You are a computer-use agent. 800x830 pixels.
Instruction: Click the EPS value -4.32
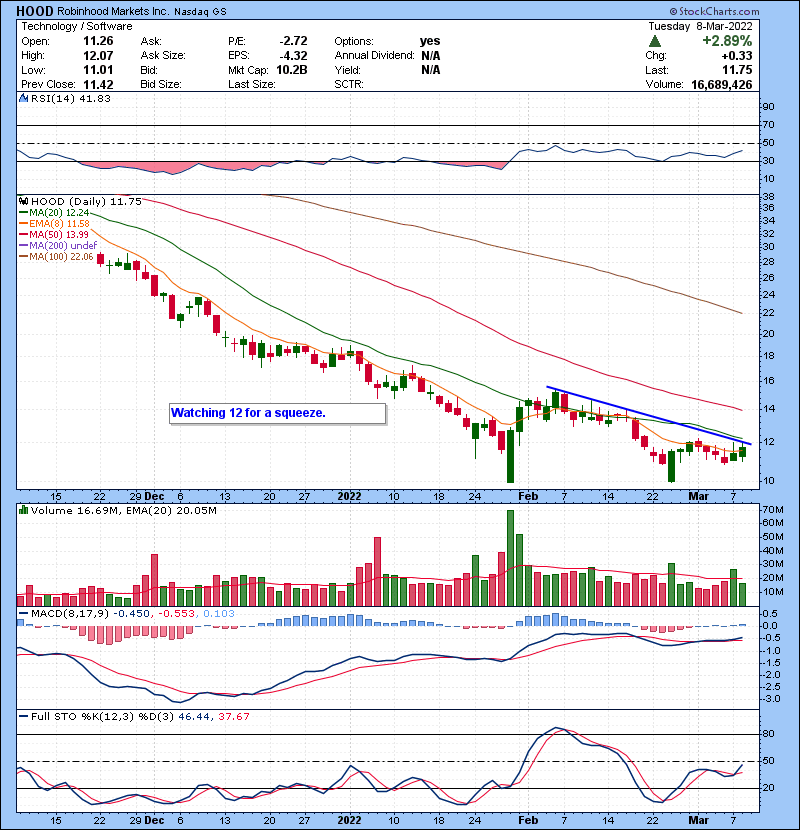pos(293,55)
